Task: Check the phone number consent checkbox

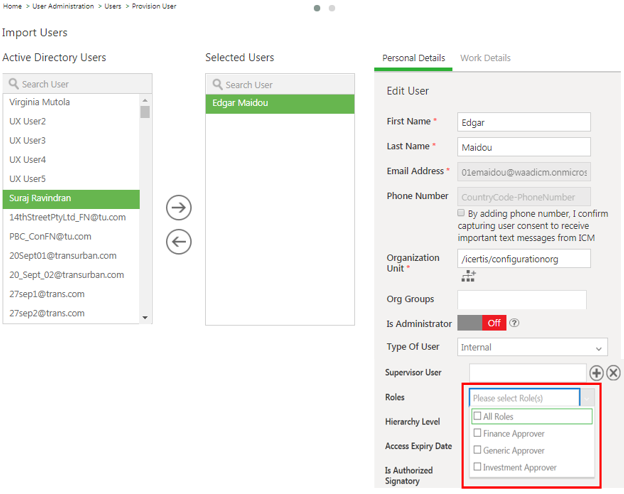Action: pos(461,214)
